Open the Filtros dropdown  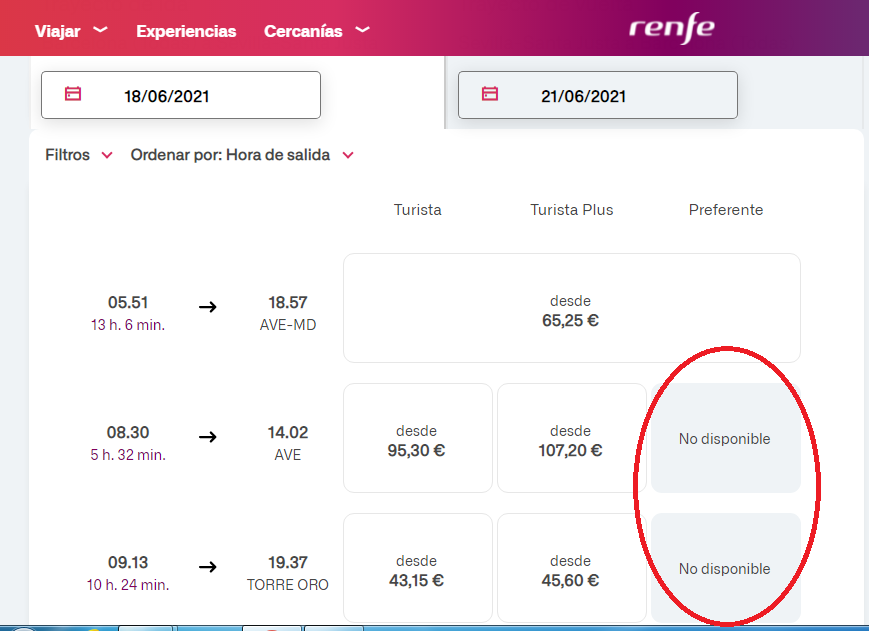pos(79,155)
